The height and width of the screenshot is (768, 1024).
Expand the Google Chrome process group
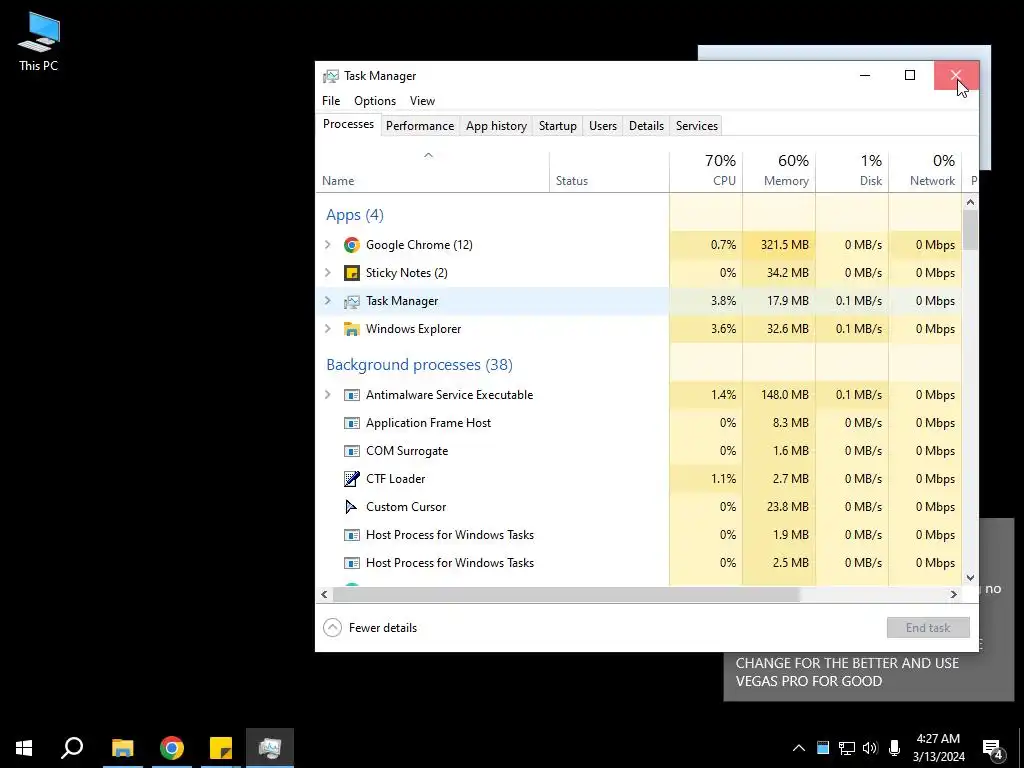click(328, 245)
